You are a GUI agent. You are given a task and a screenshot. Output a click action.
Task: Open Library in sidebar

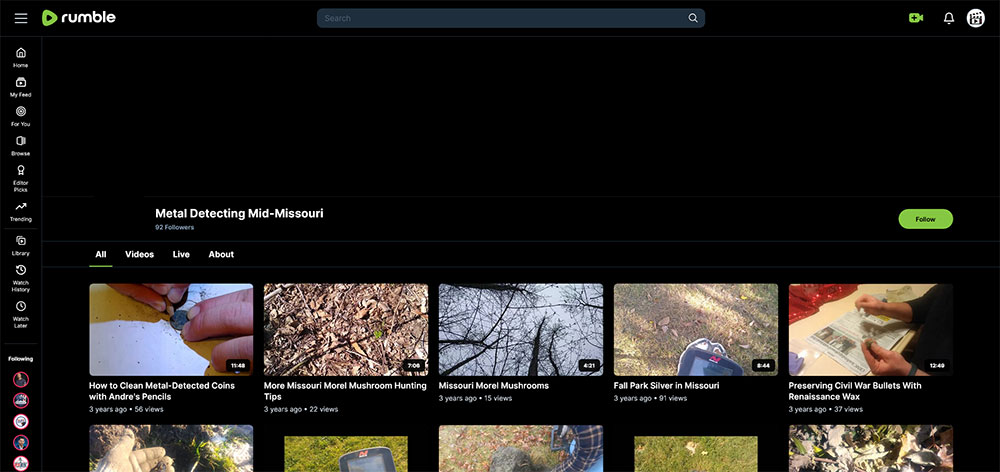coord(20,246)
